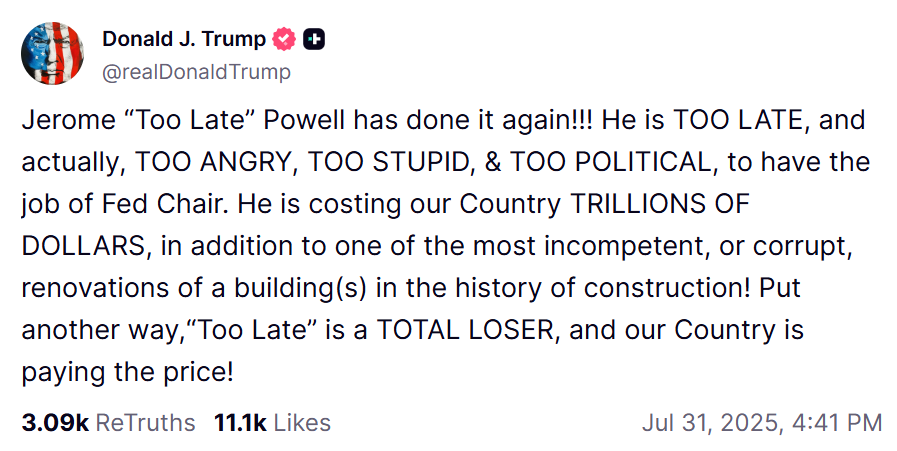This screenshot has width=897, height=451.
Task: View the 11.1k Likes list
Action: coord(272,423)
